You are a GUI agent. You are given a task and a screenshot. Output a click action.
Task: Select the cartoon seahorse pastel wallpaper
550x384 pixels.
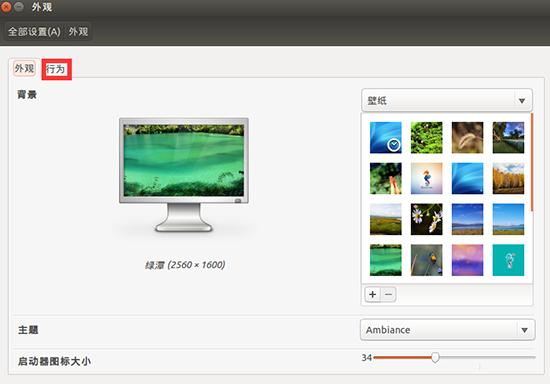click(x=427, y=178)
